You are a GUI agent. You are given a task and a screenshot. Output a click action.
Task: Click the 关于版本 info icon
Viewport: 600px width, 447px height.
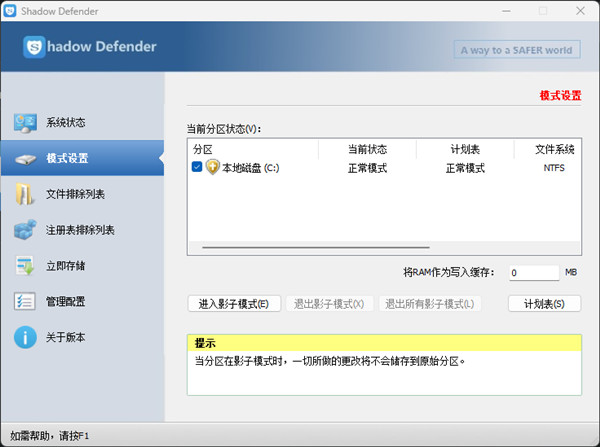pos(25,337)
